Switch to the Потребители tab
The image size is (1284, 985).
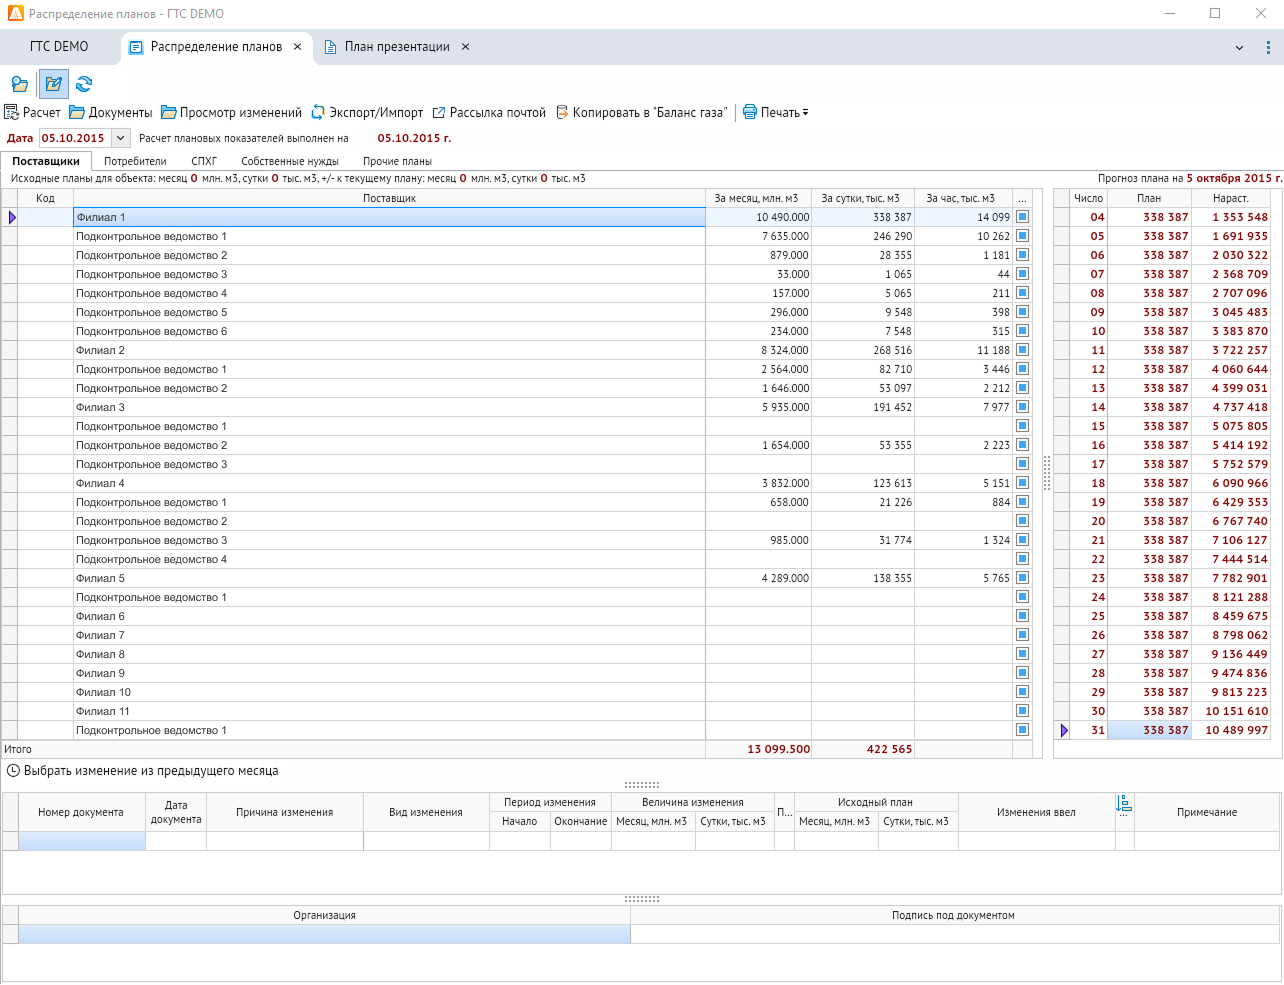click(135, 161)
